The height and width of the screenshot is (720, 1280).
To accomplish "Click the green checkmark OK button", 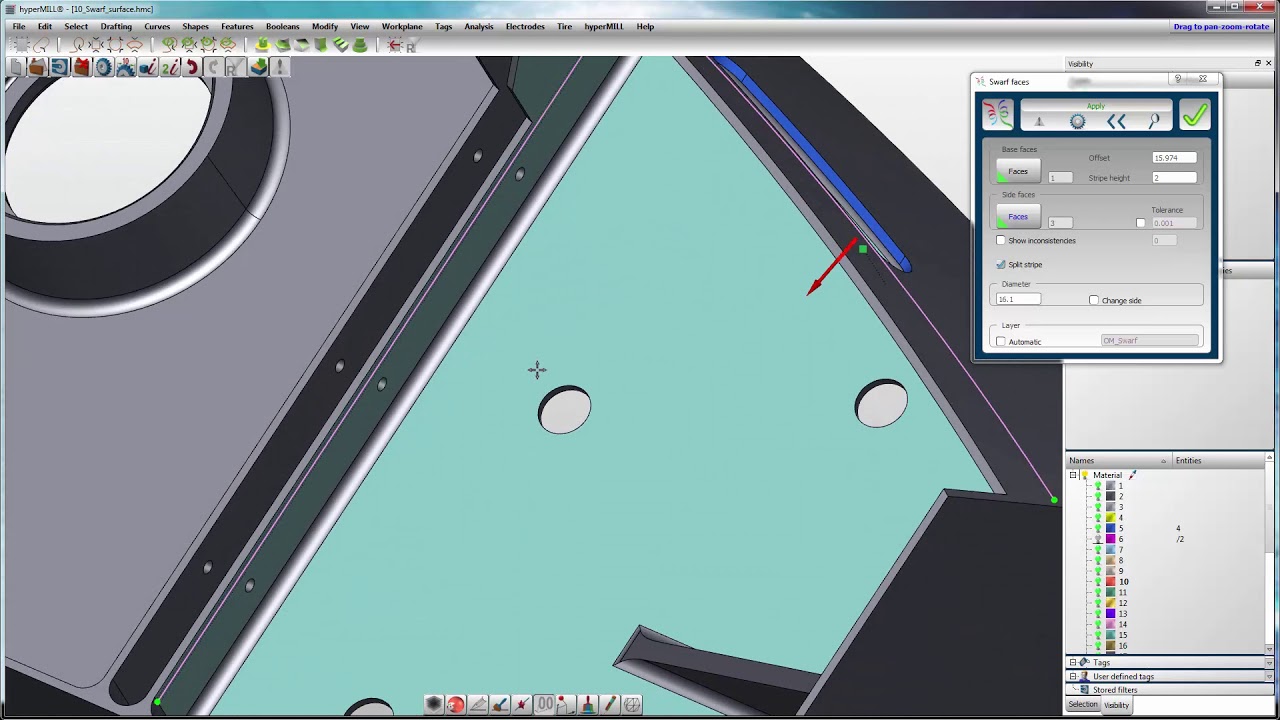I will pos(1194,116).
